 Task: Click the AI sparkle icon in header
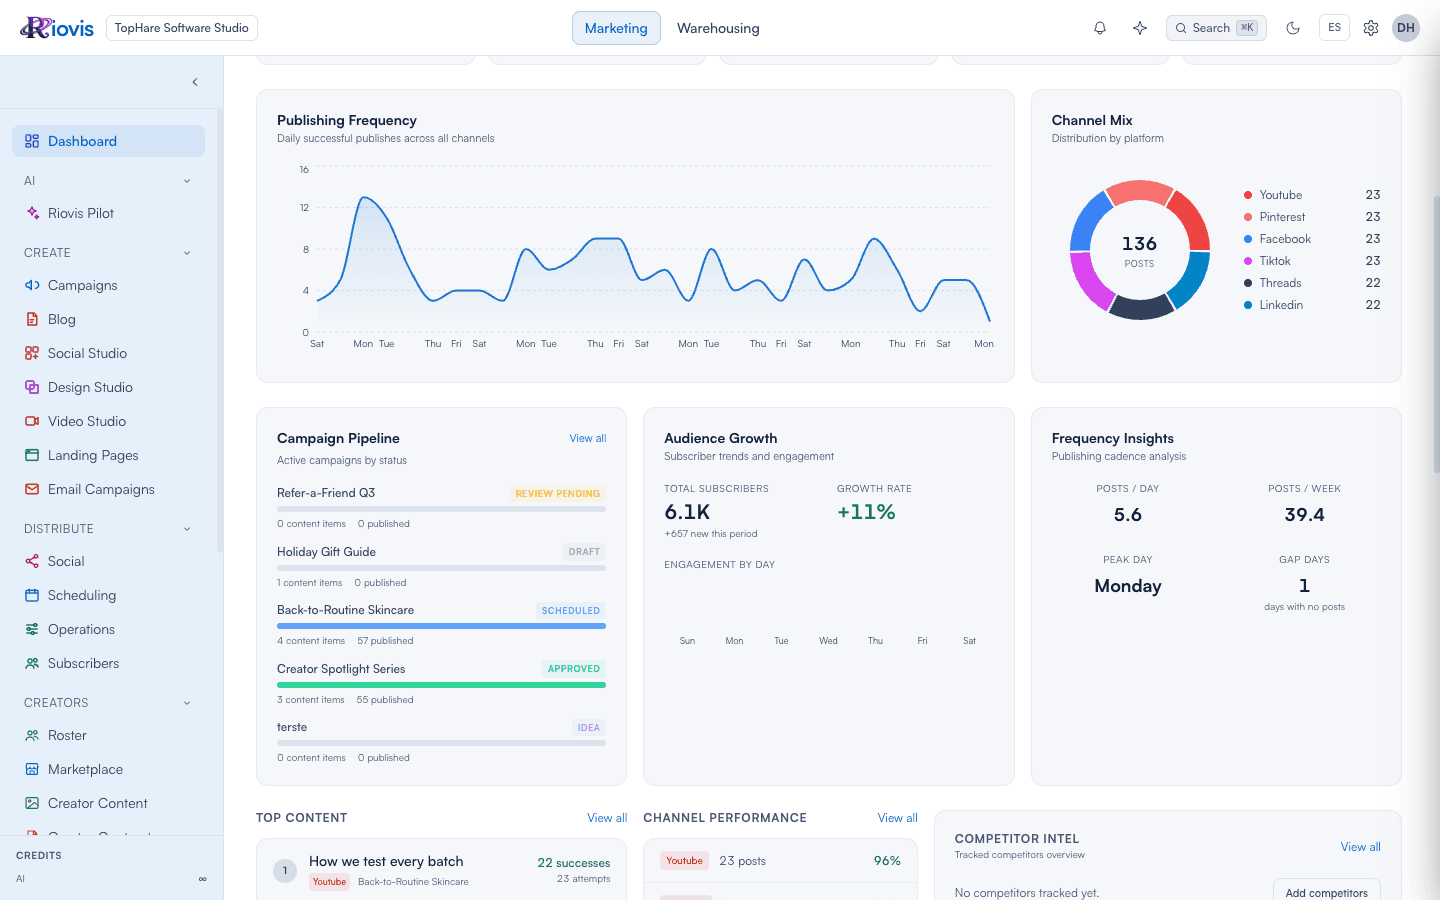[x=1140, y=28]
